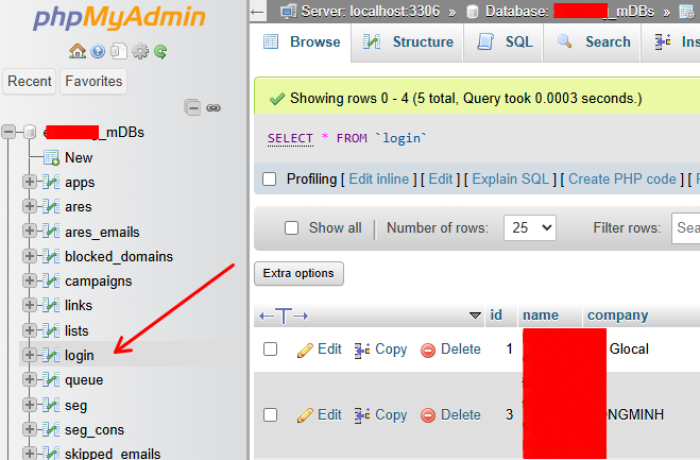Click the pencil Edit icon for row 1
700x460 pixels.
(306, 350)
